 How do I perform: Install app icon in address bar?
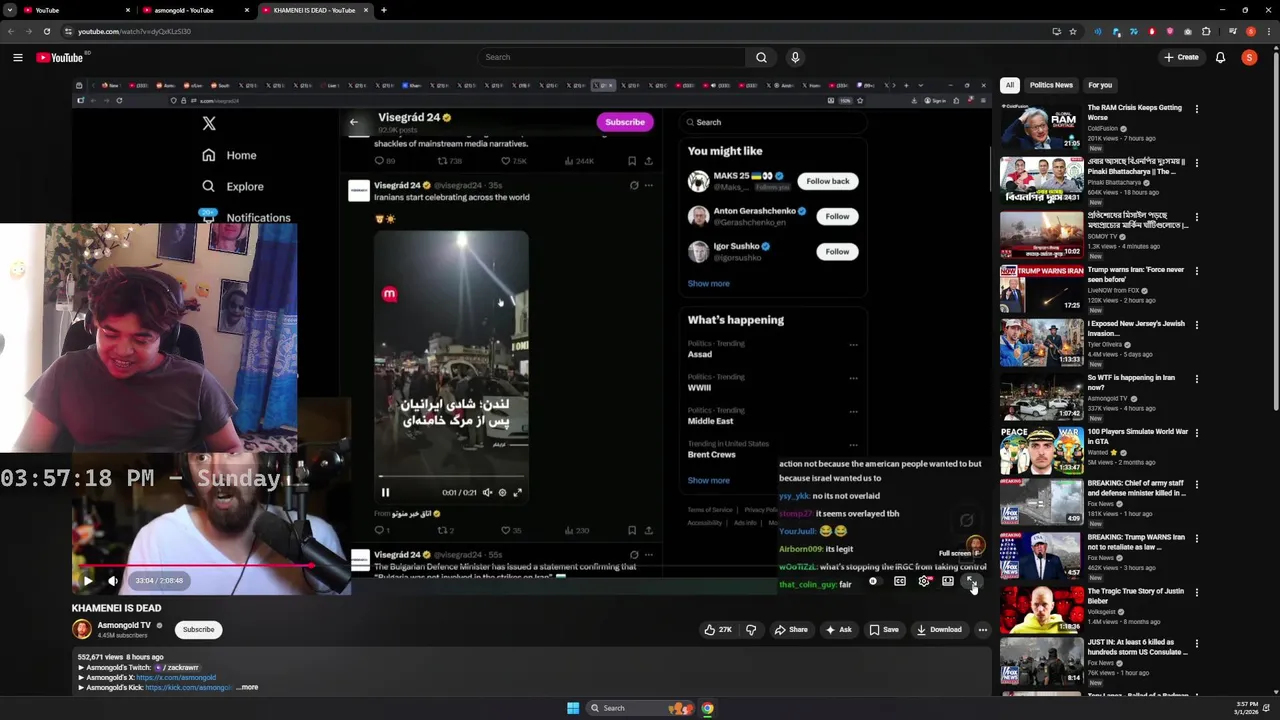coord(1056,31)
